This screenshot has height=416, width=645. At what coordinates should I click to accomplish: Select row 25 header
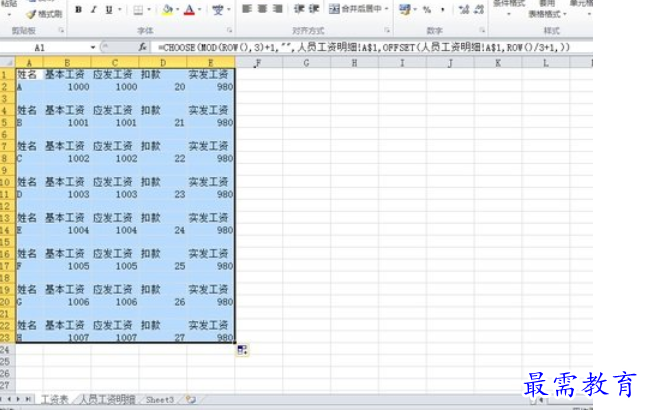7,362
